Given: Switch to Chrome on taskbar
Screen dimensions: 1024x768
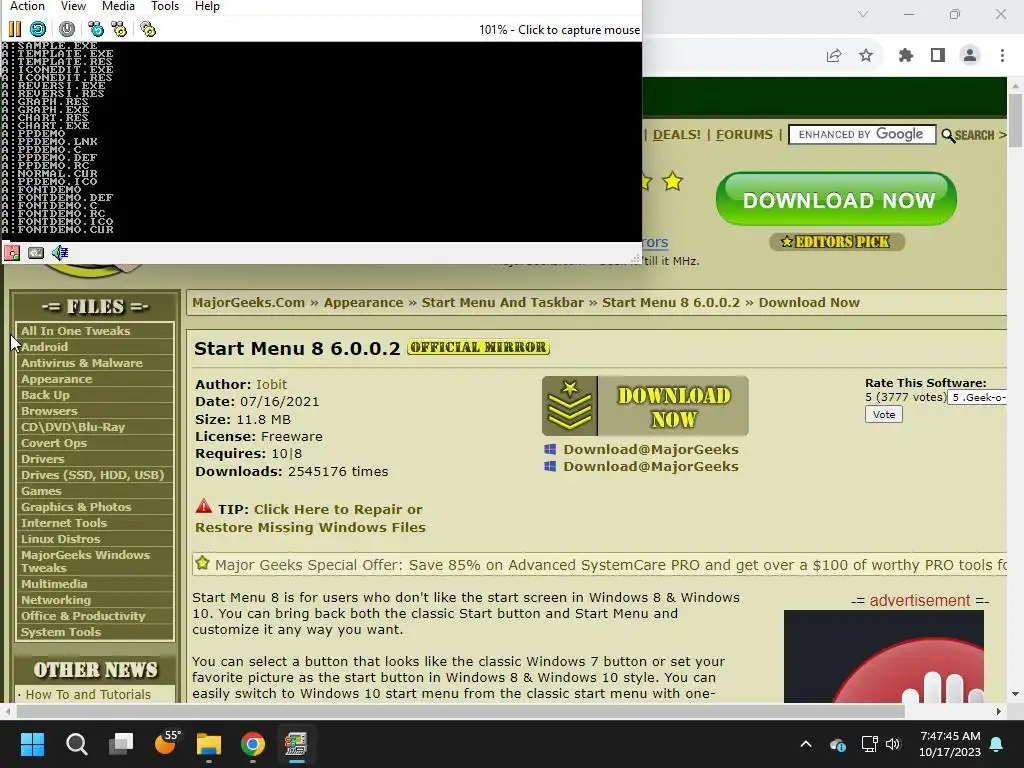Looking at the screenshot, I should tap(253, 744).
